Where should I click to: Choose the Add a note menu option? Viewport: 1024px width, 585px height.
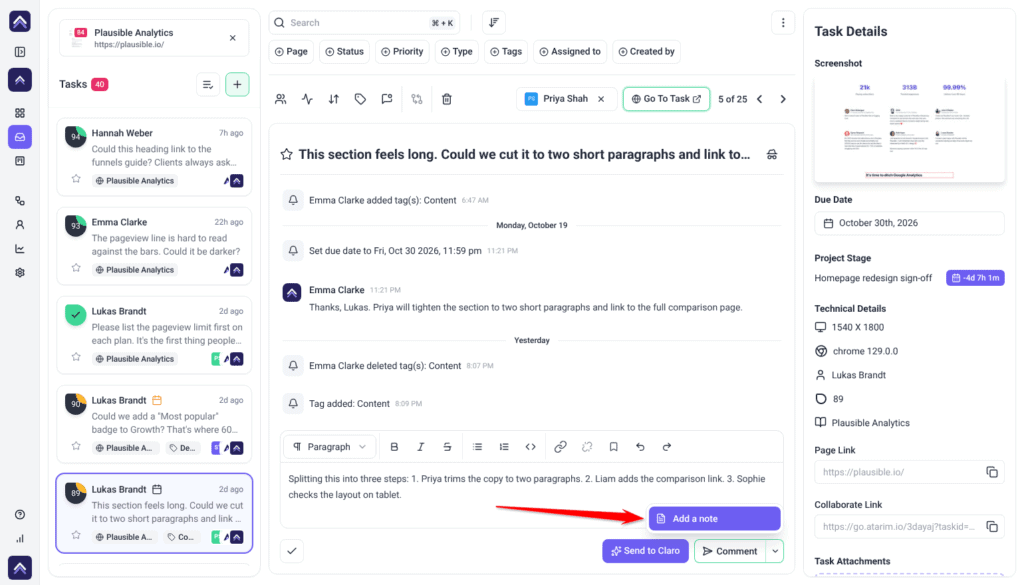pyautogui.click(x=714, y=518)
